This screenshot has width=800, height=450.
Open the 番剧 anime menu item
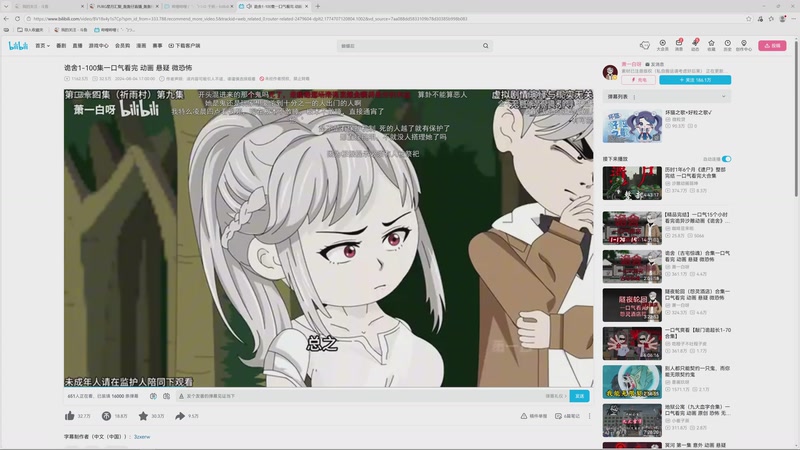pyautogui.click(x=61, y=46)
